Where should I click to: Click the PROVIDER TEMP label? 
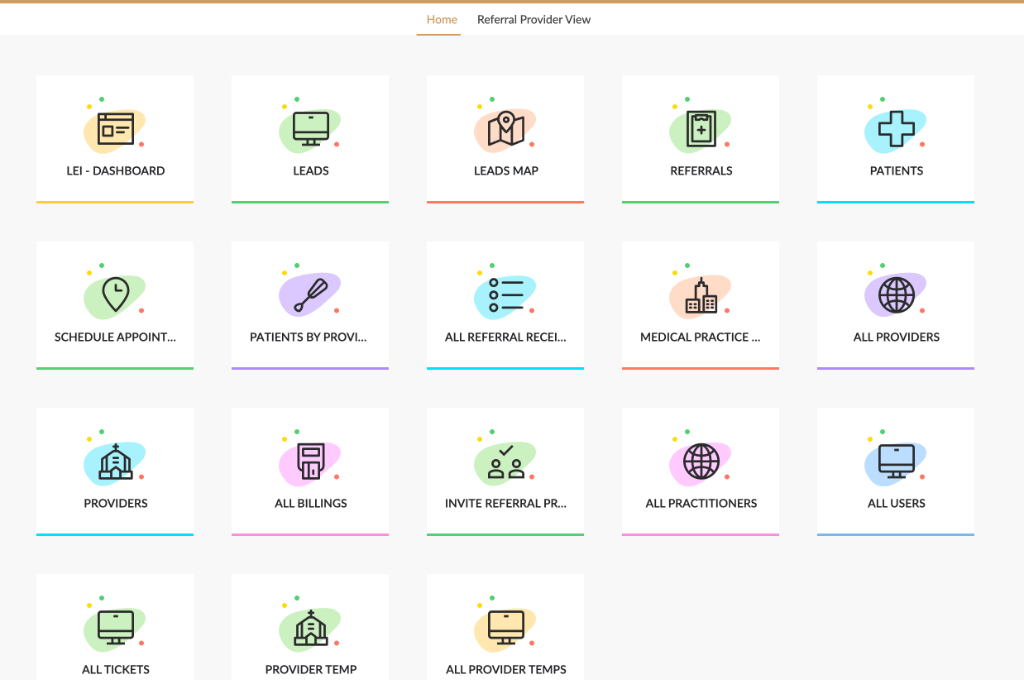[x=311, y=670]
